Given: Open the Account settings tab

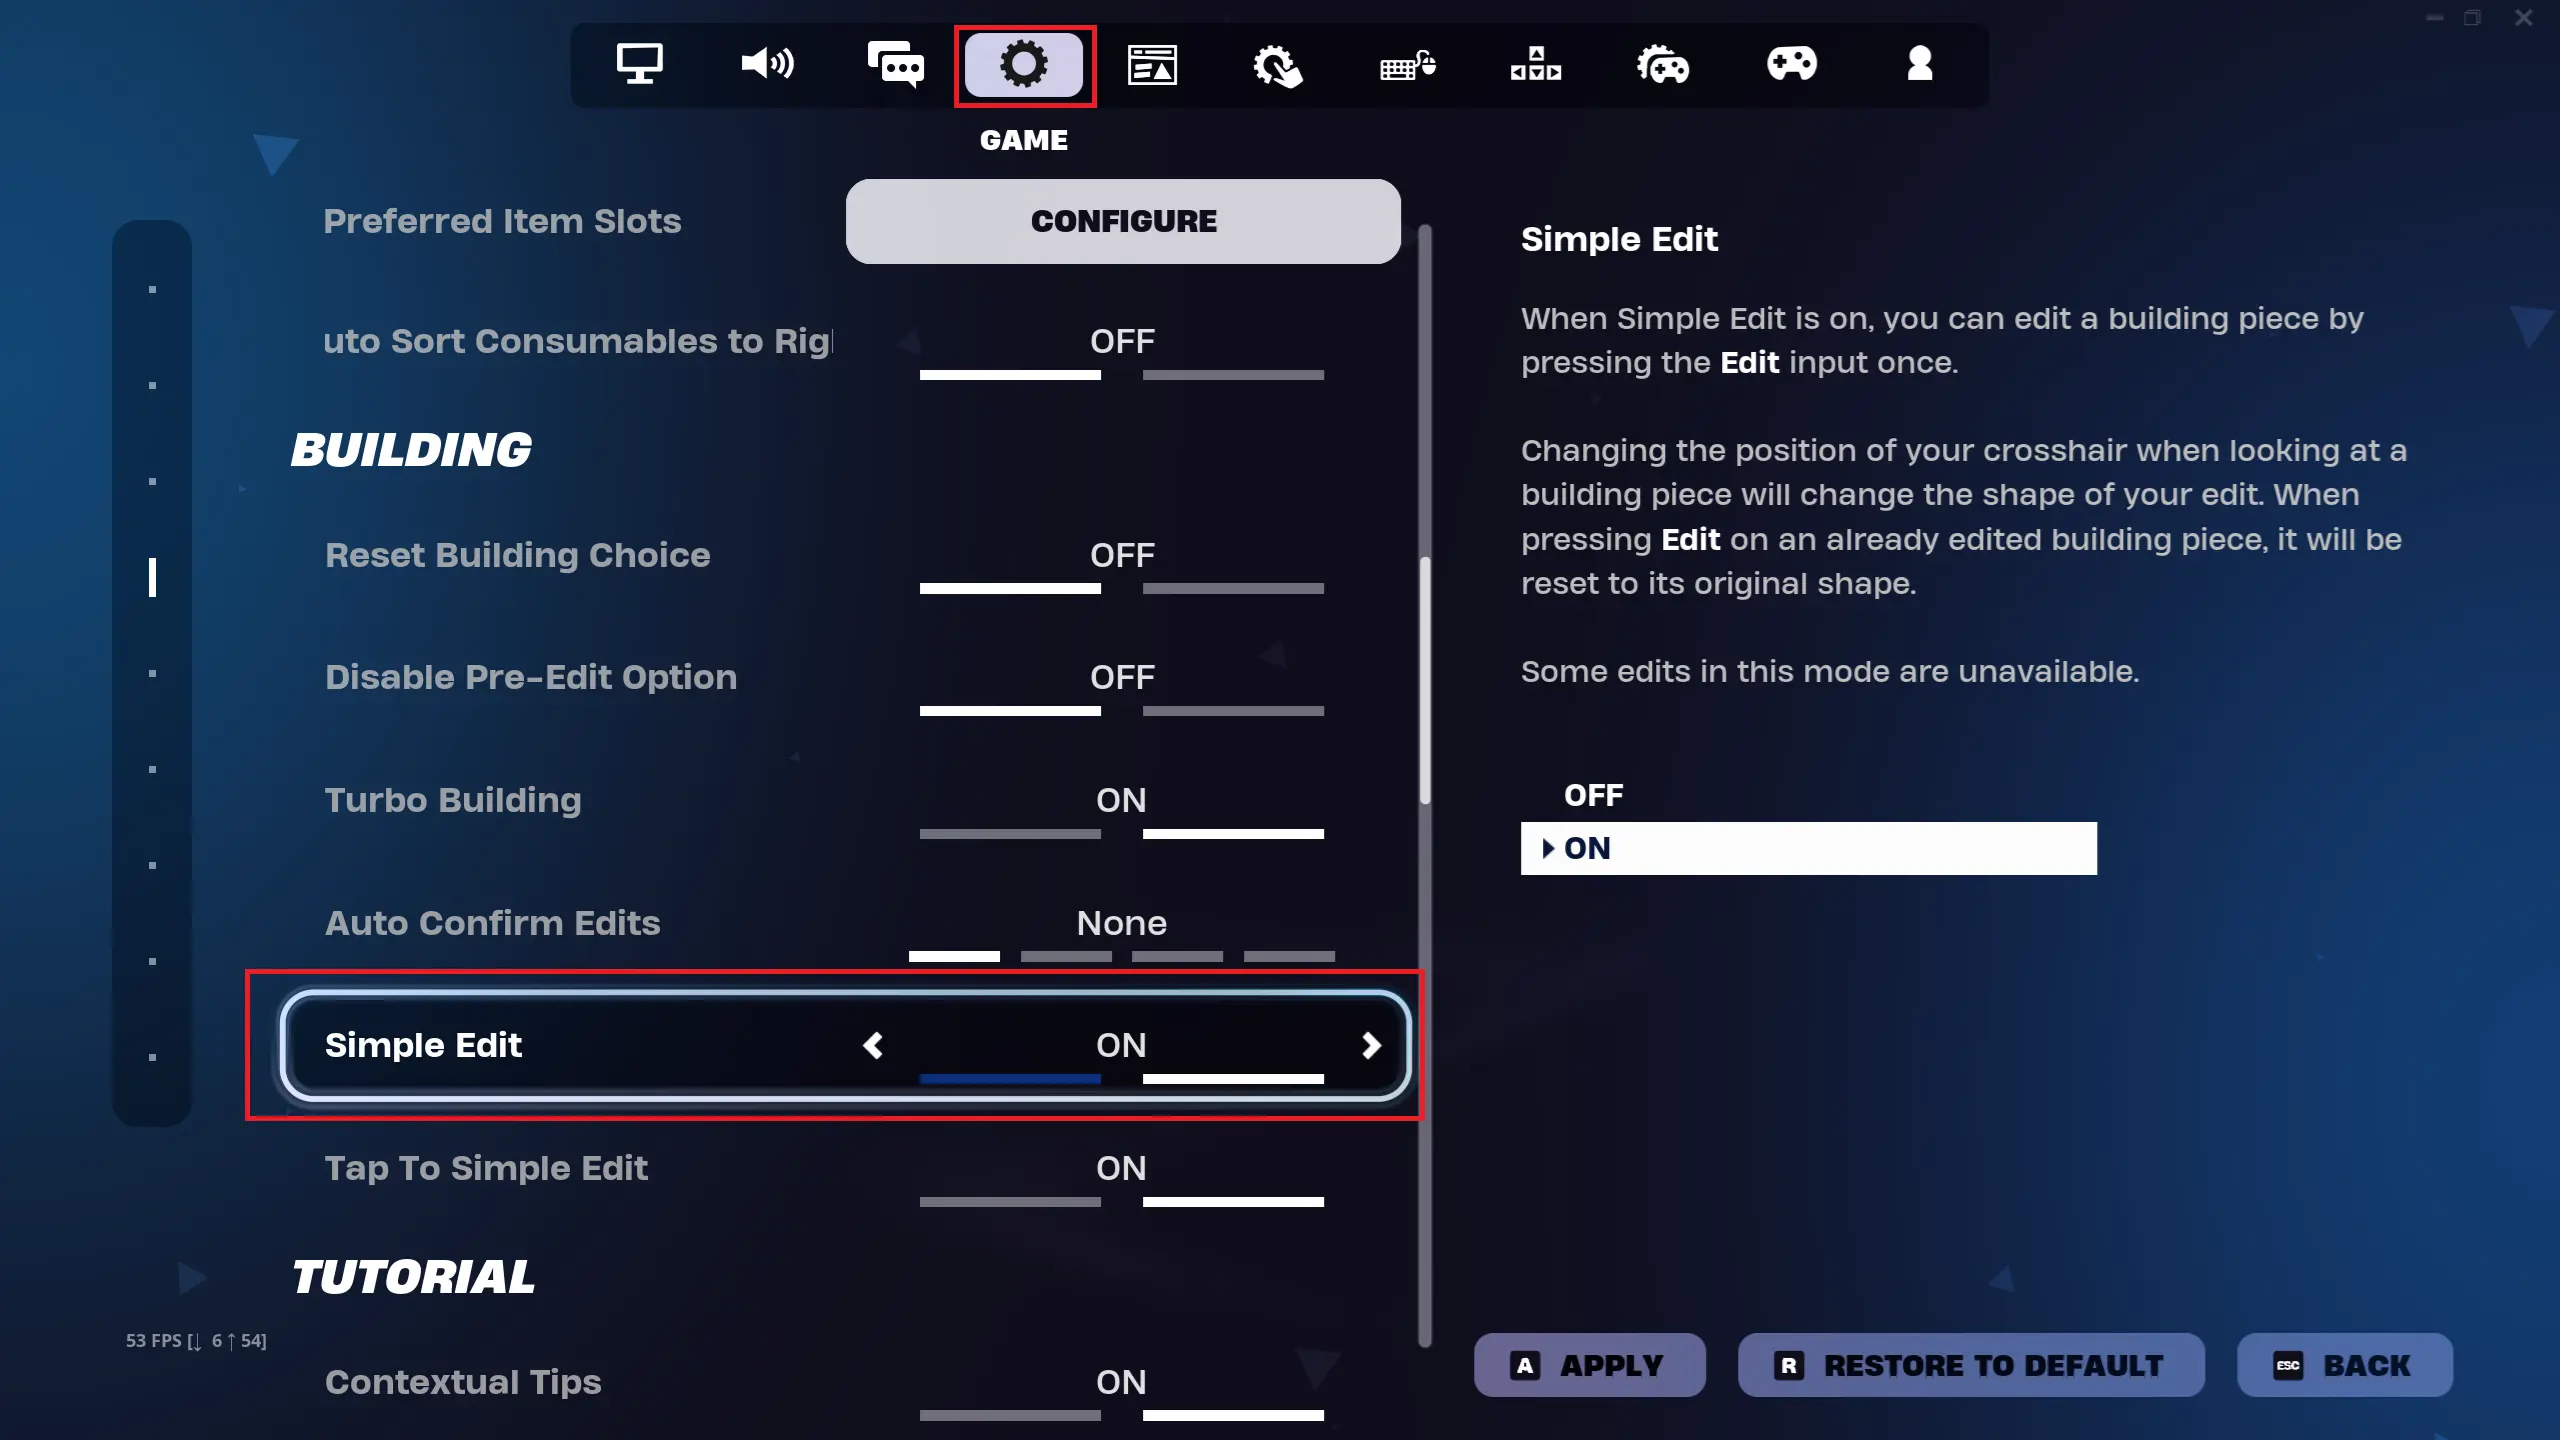Looking at the screenshot, I should (x=1918, y=65).
